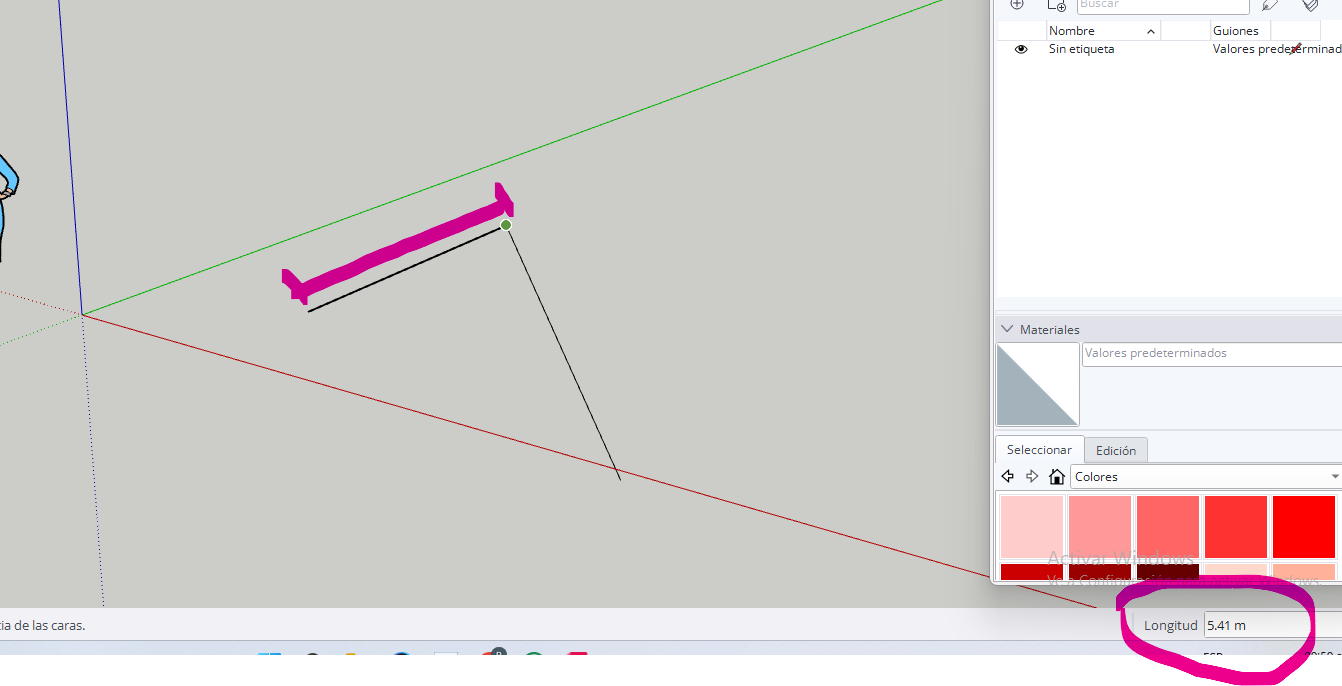Click the Buscar tag search field

pos(1162,5)
